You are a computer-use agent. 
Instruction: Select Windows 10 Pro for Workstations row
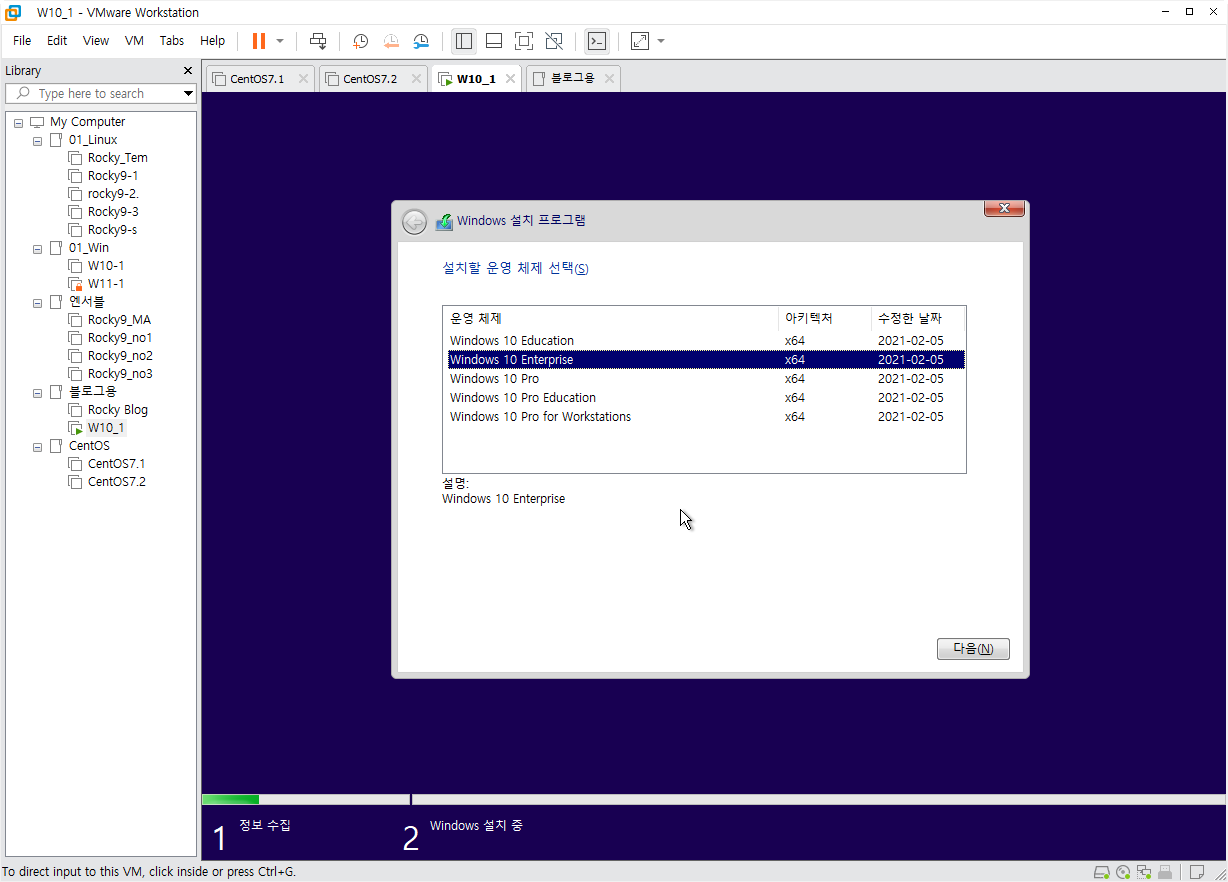coord(706,417)
